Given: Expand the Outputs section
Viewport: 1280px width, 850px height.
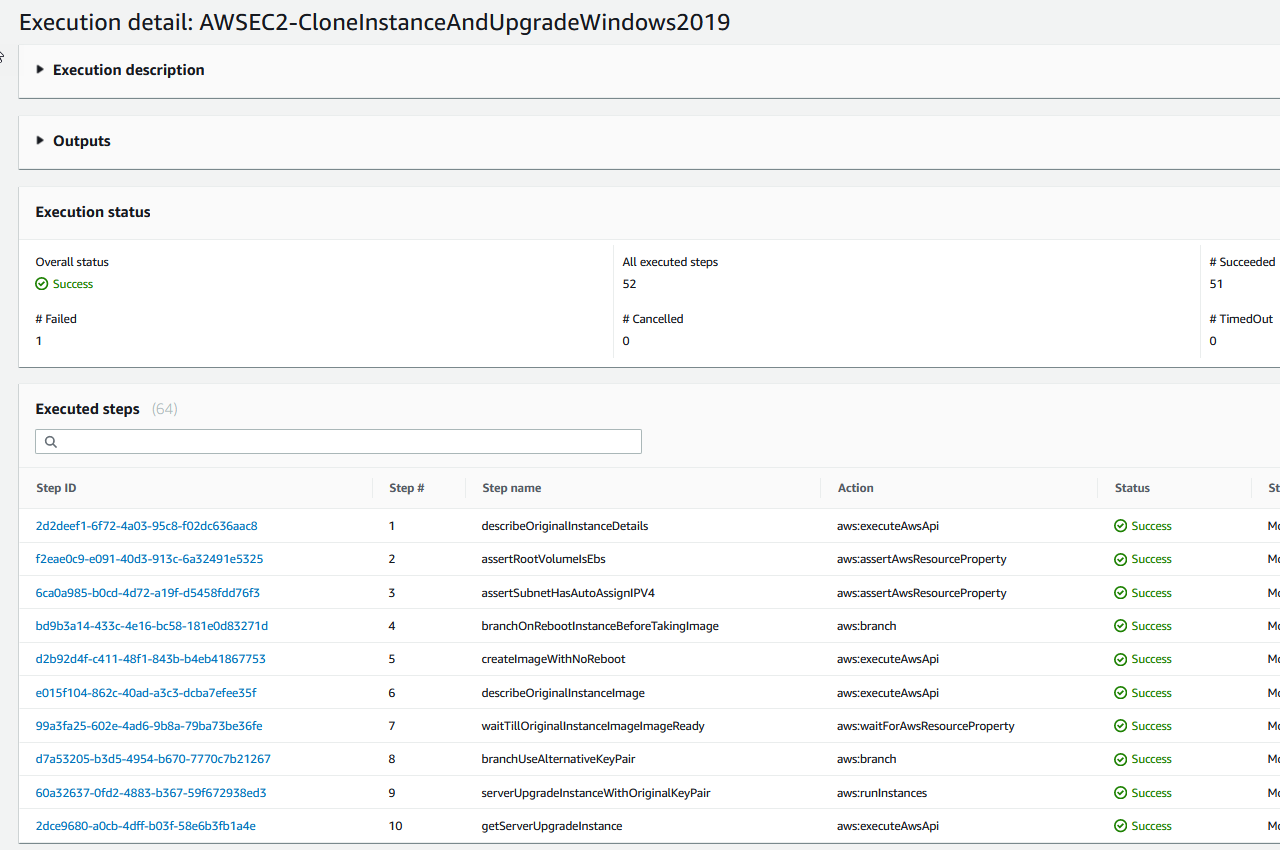Looking at the screenshot, I should pyautogui.click(x=39, y=140).
